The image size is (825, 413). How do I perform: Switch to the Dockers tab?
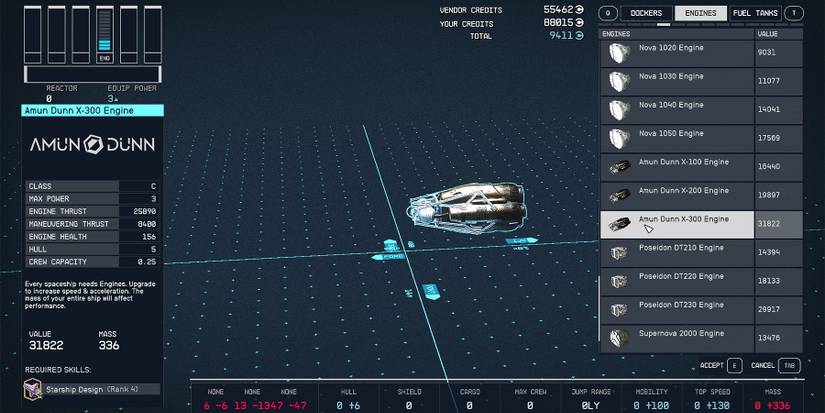[x=646, y=13]
